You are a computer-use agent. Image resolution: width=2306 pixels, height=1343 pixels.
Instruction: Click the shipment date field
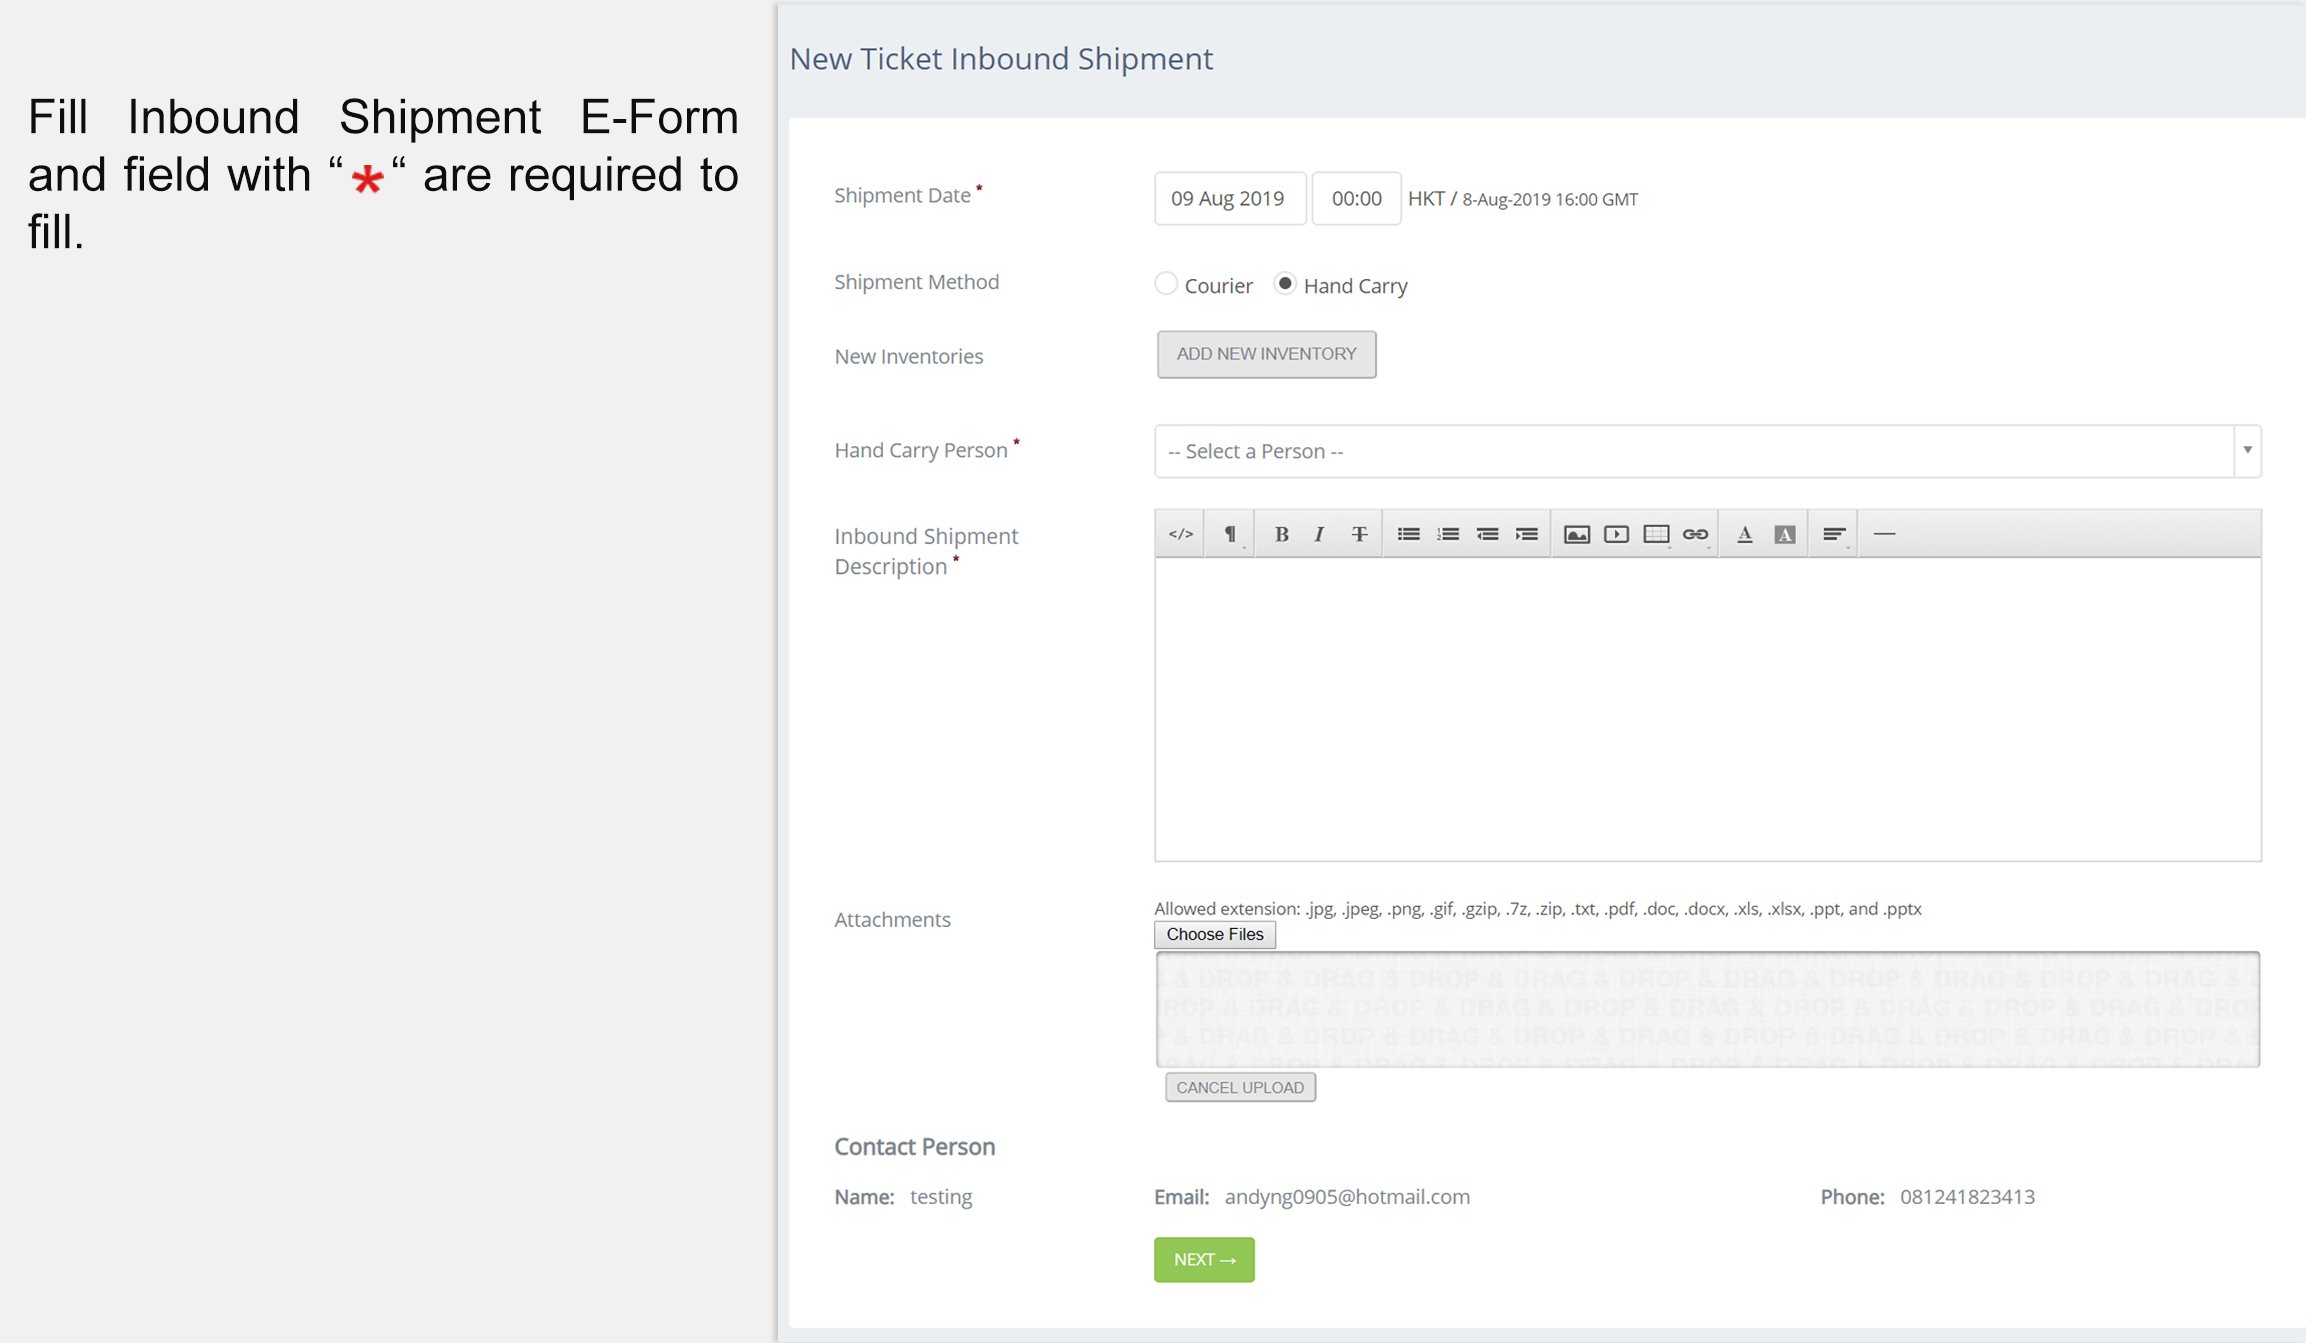pyautogui.click(x=1229, y=198)
